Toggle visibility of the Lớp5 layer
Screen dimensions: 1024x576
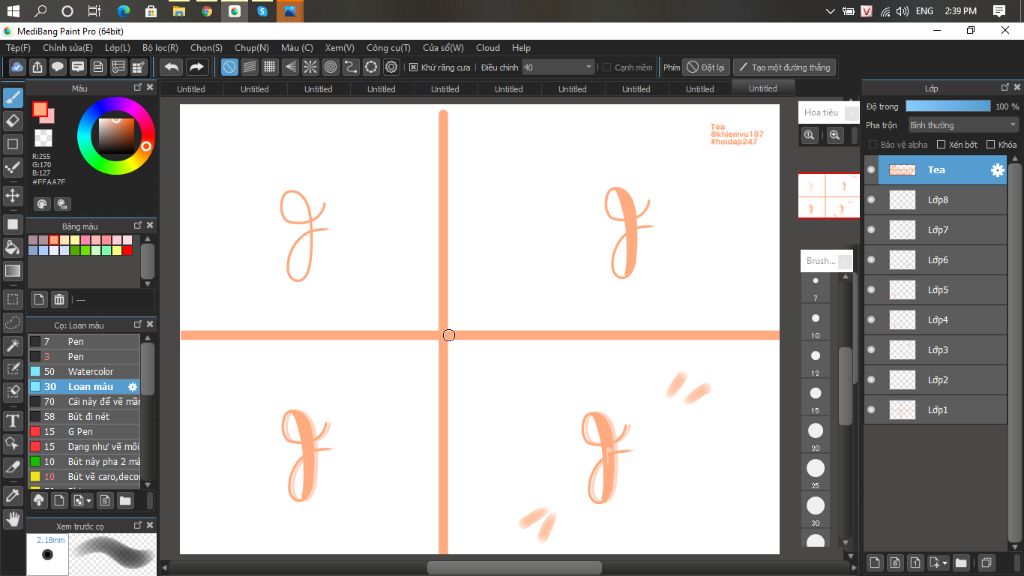tap(871, 290)
